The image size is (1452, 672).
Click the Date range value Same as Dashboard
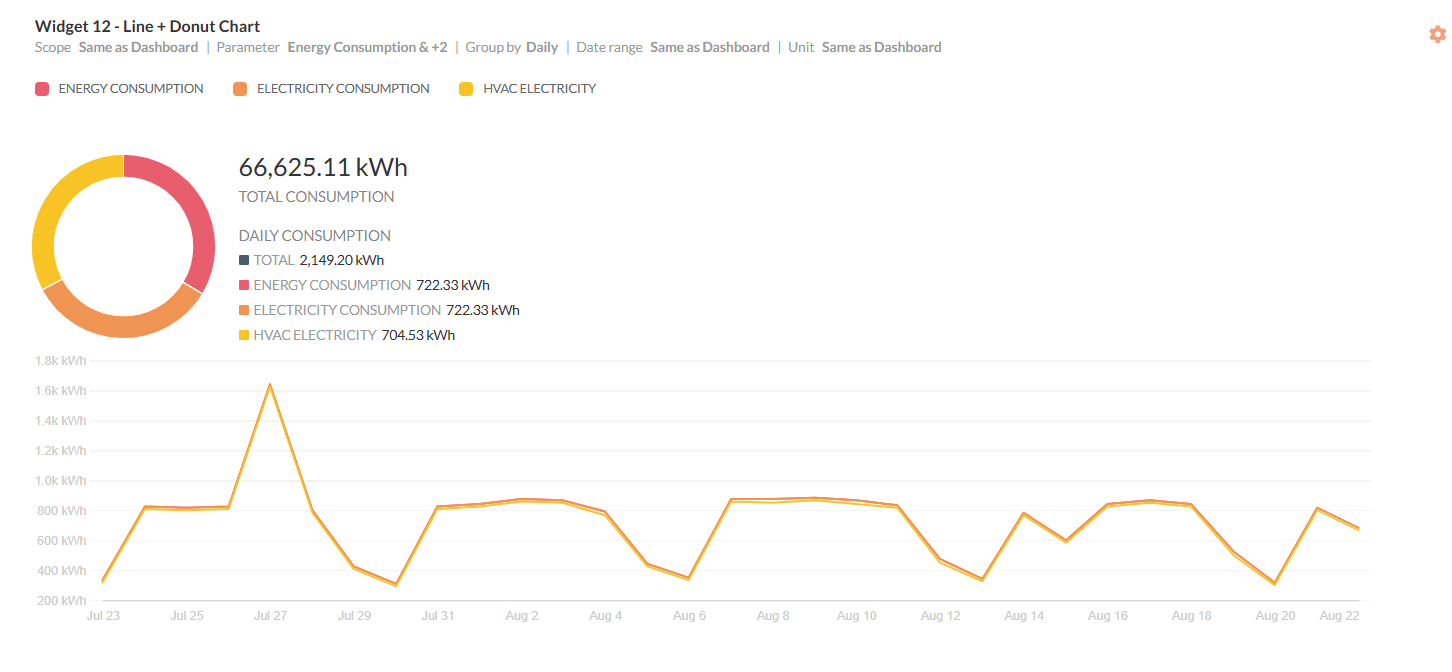click(710, 47)
